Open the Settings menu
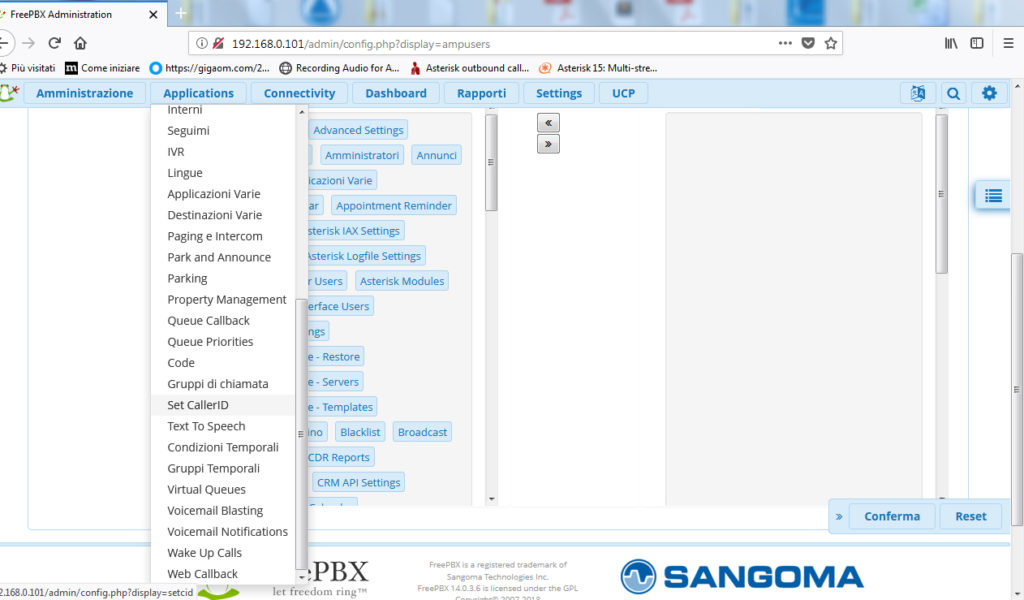The width and height of the screenshot is (1024, 600). coord(559,93)
